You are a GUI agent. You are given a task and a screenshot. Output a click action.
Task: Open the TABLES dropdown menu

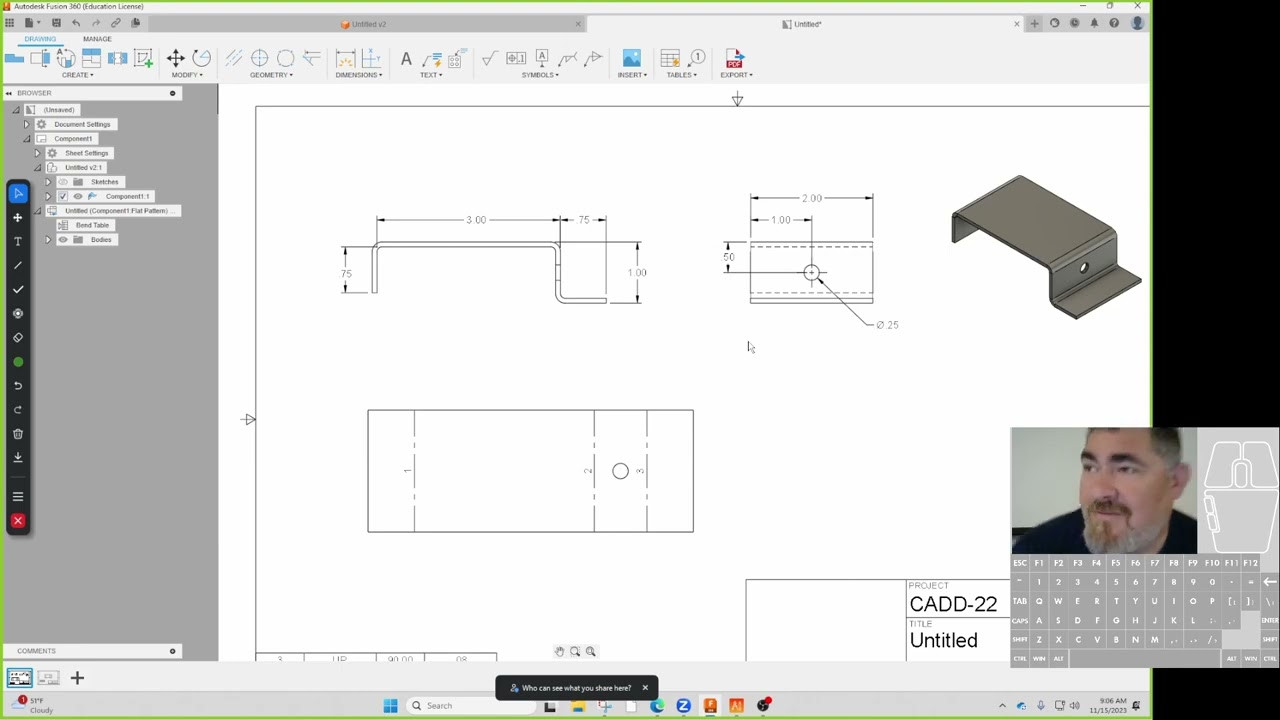click(682, 75)
